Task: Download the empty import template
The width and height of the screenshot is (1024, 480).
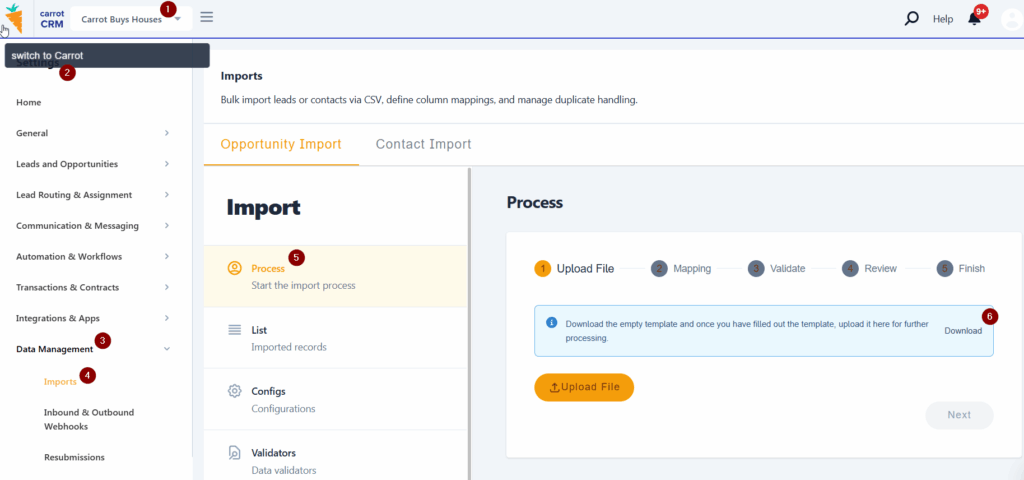Action: point(964,331)
